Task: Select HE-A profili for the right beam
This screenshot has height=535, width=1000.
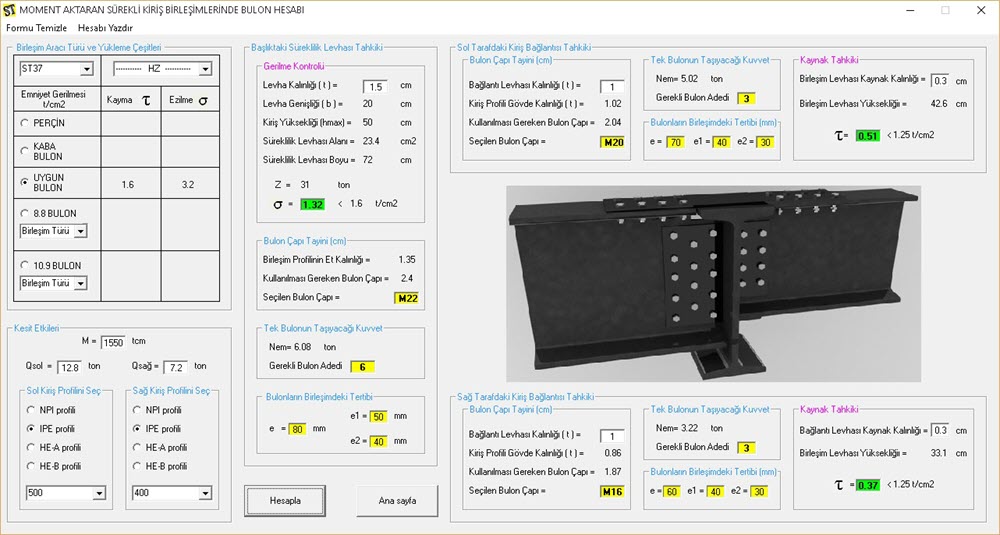Action: (x=136, y=448)
